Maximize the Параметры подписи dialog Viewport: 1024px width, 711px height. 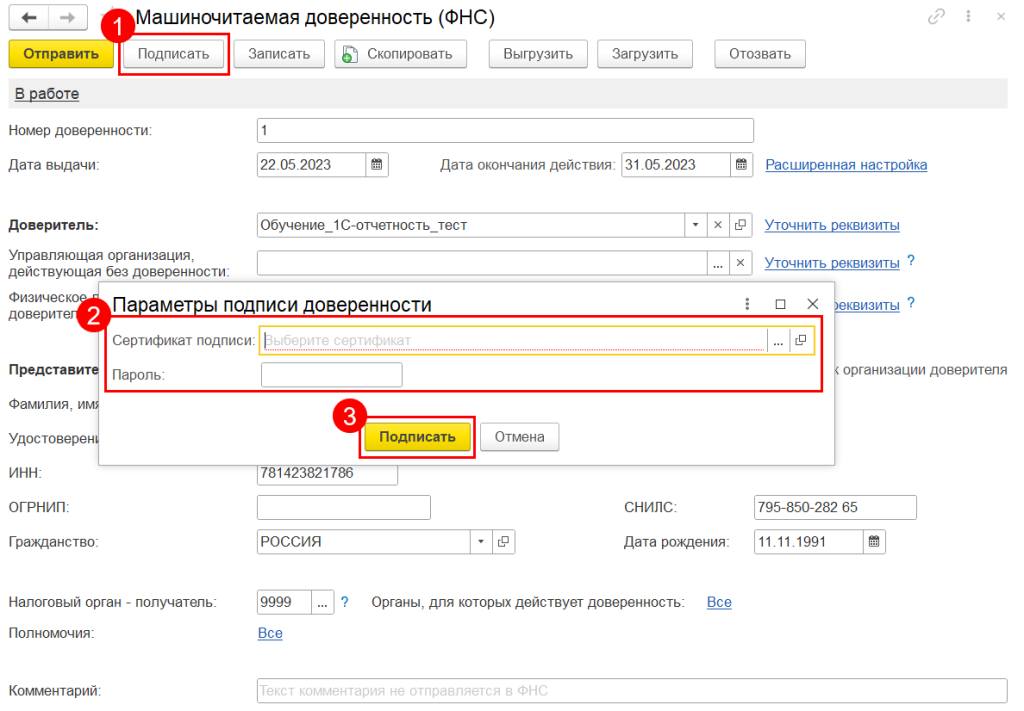tap(780, 304)
